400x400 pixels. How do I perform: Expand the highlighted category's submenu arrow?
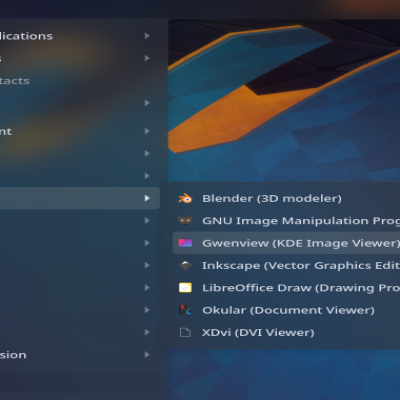tap(147, 198)
